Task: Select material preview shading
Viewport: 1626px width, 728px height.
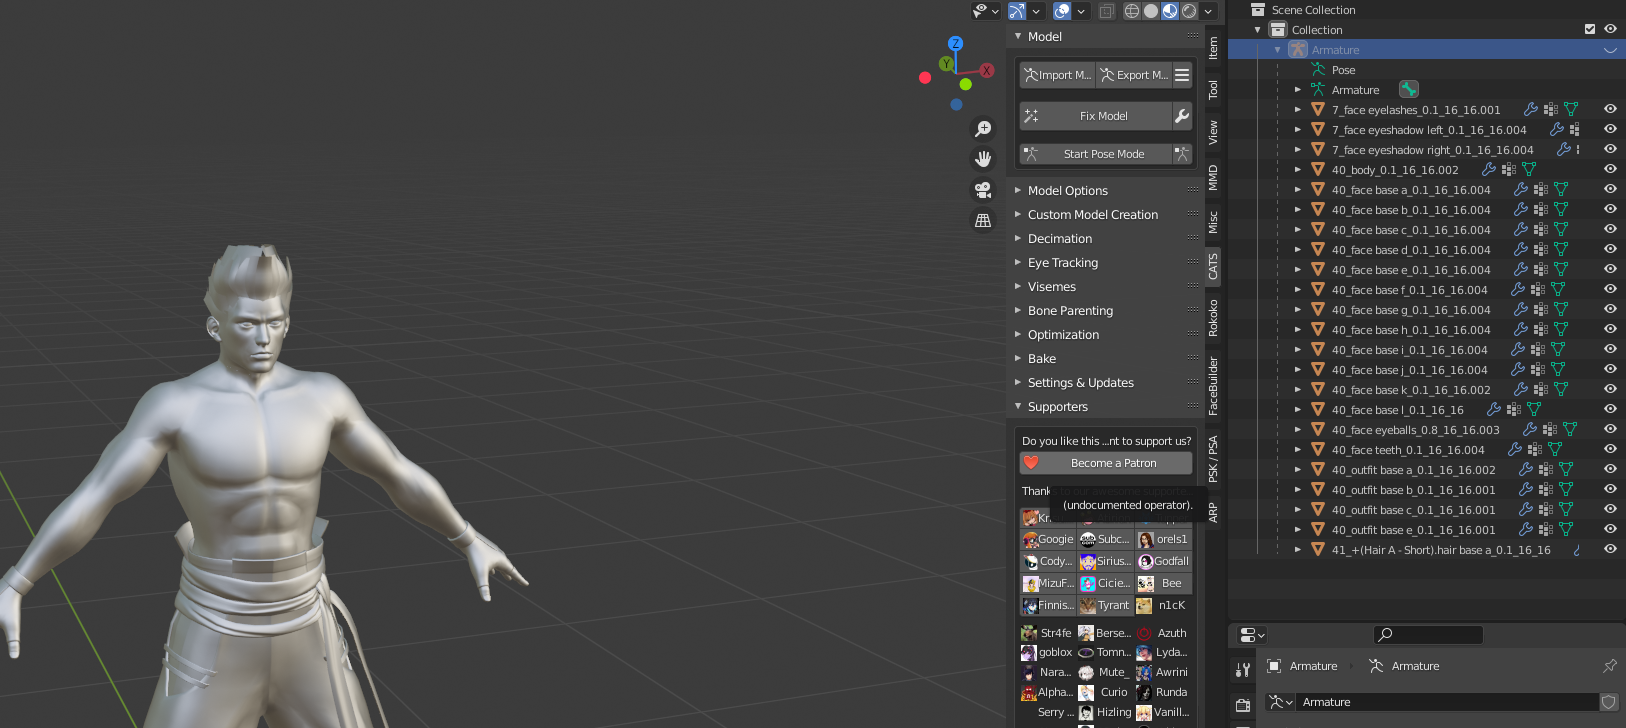Action: [x=1170, y=11]
